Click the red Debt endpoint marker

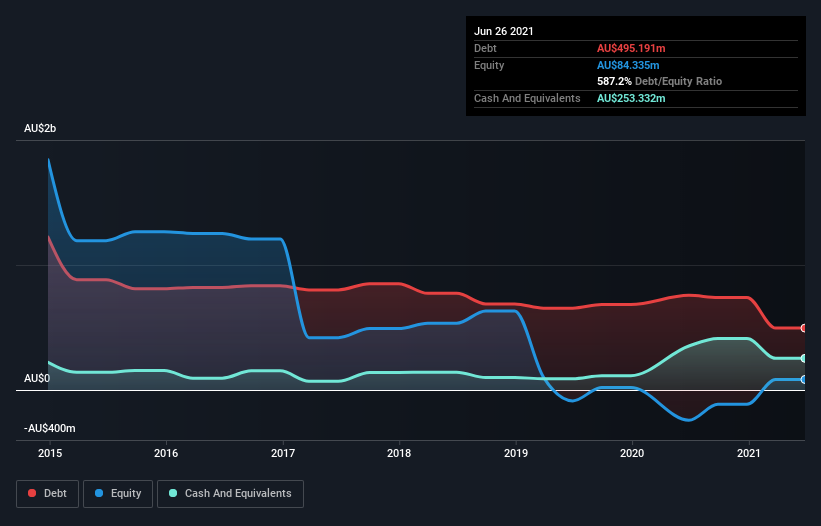804,328
